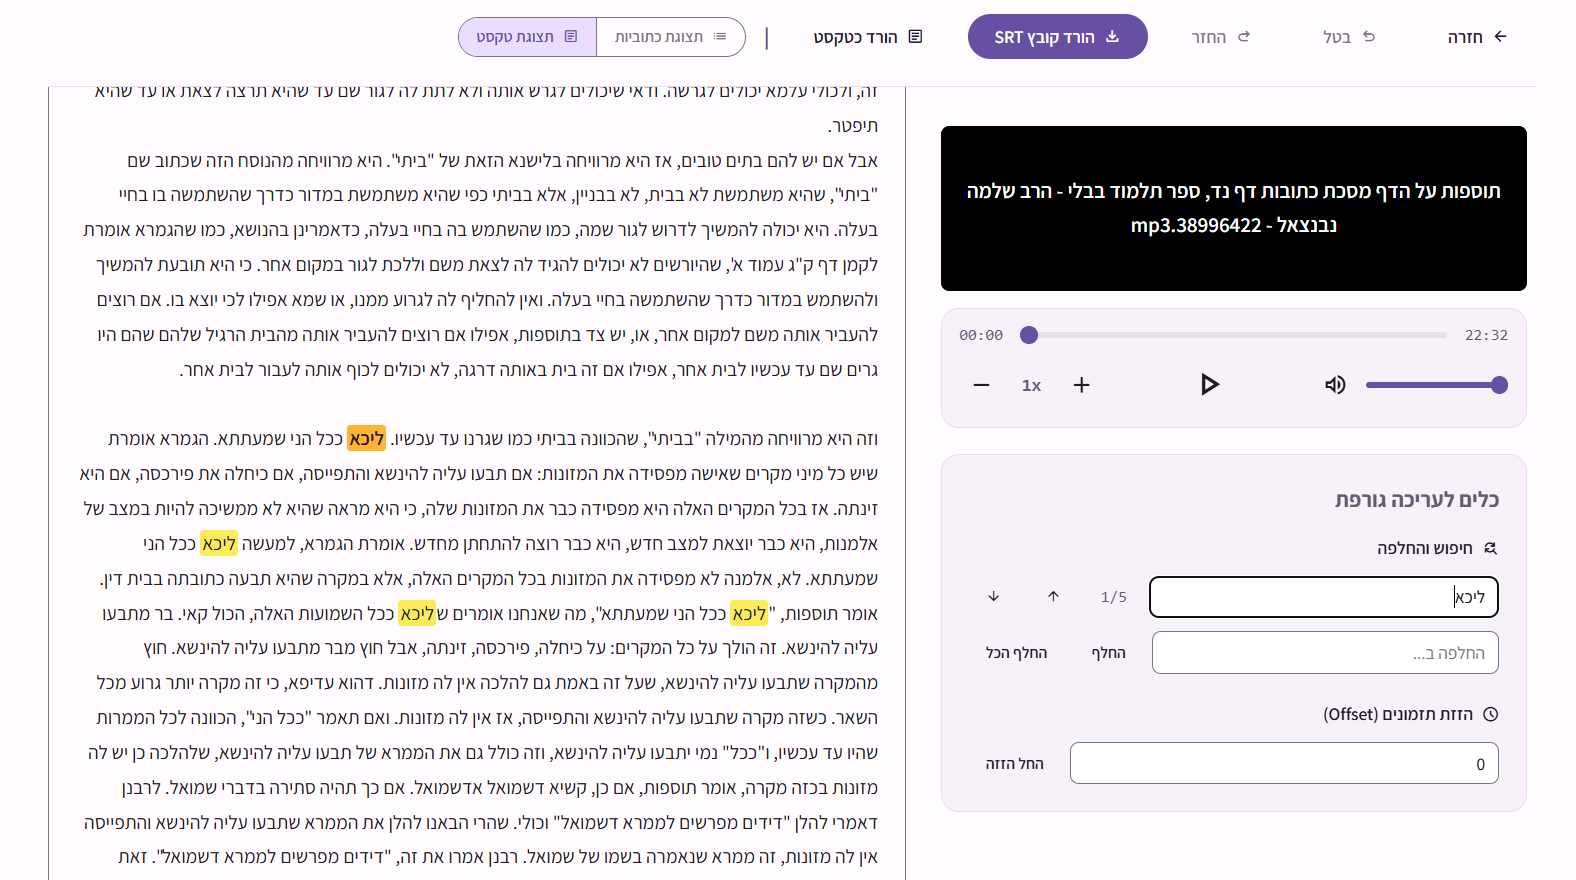Click the clock icon beside Offset heading
Screen dimensions: 1576x880
pyautogui.click(x=1490, y=714)
